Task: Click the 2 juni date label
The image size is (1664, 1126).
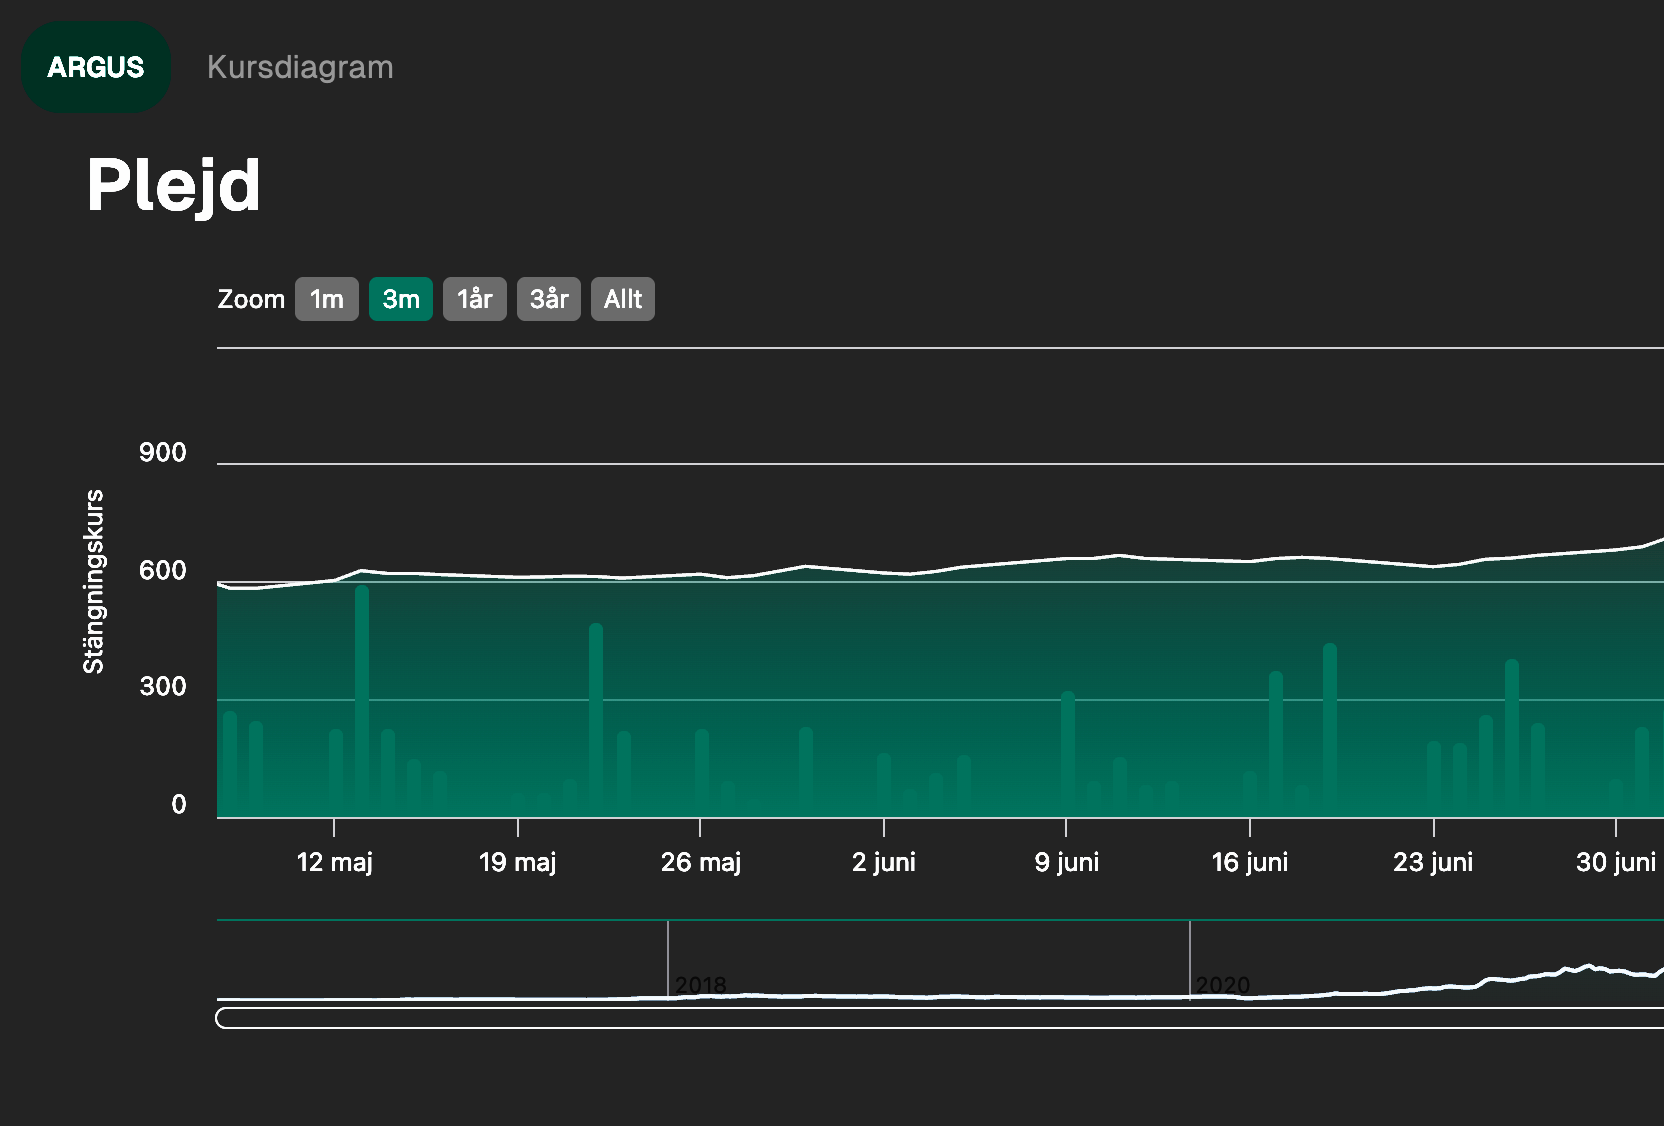Action: coord(884,862)
